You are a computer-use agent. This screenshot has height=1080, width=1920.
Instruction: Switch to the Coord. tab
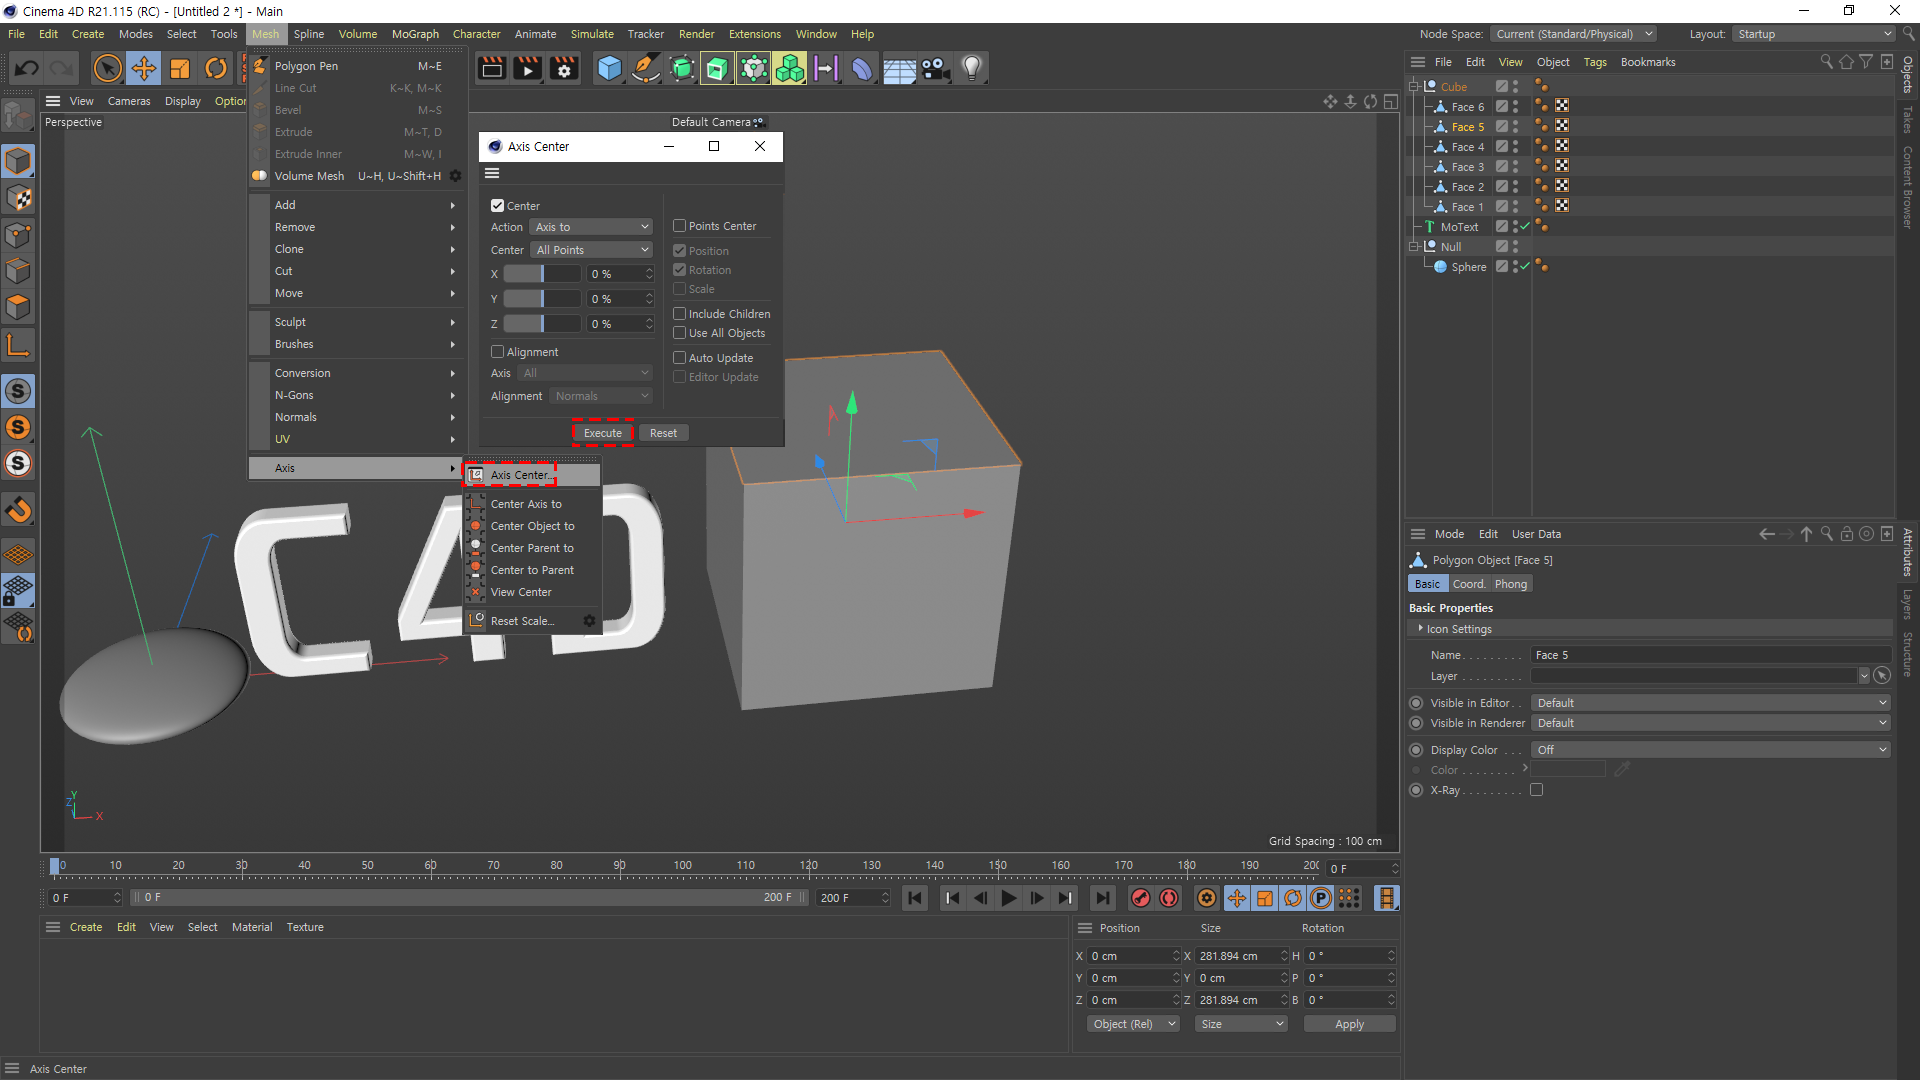coord(1468,584)
